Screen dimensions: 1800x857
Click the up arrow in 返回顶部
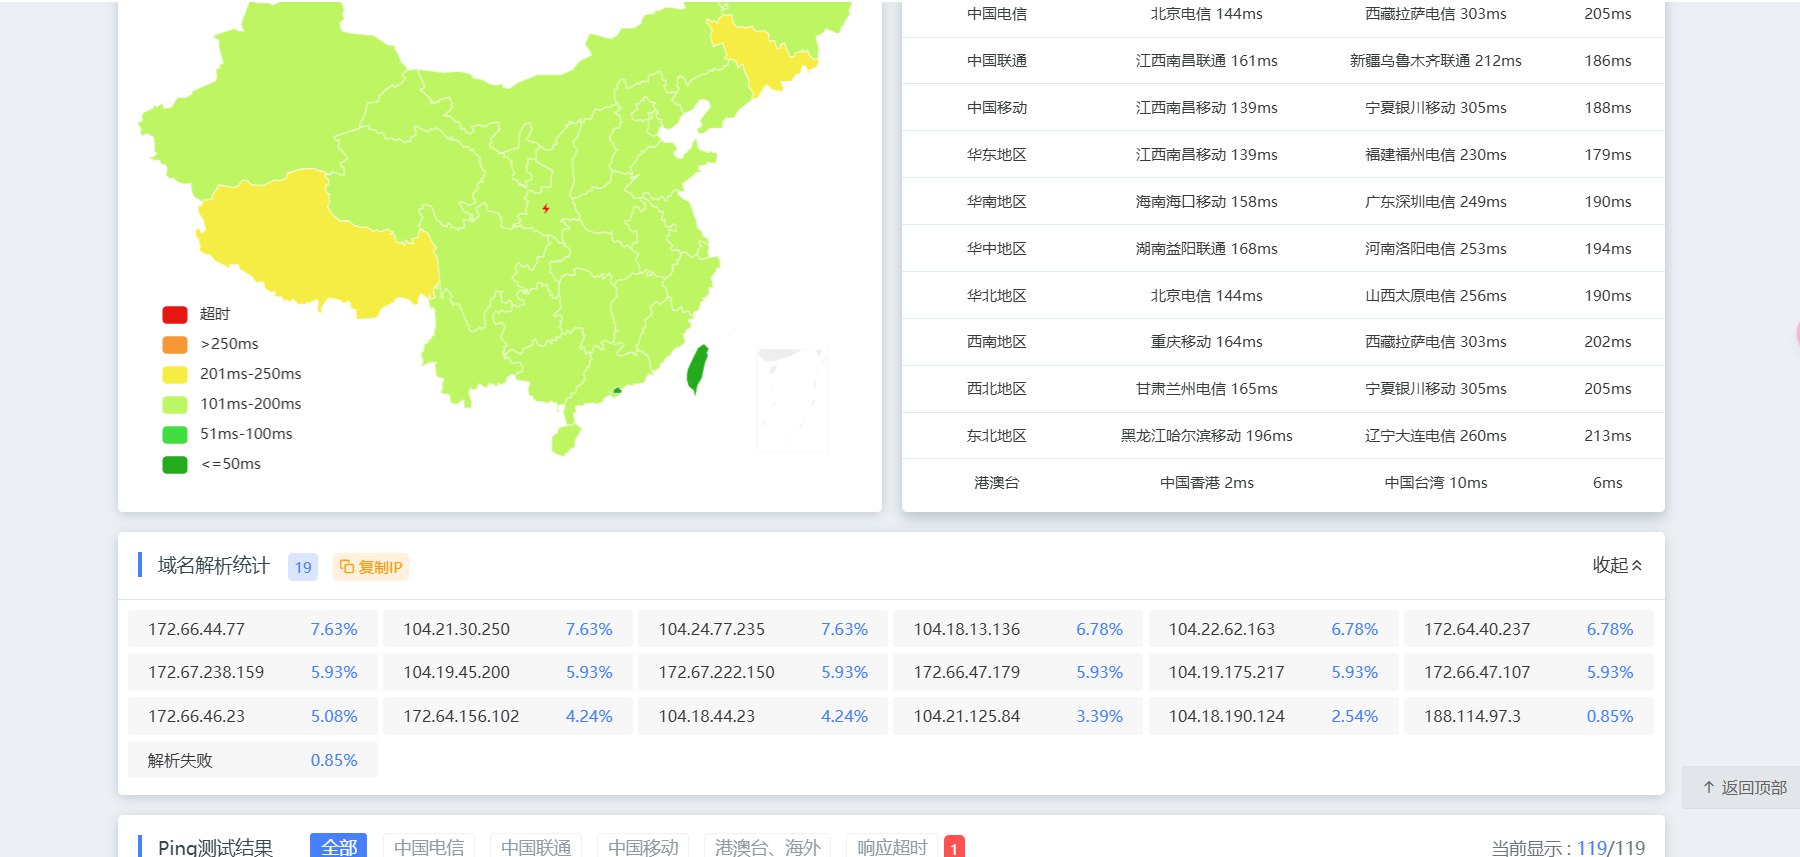click(1708, 788)
